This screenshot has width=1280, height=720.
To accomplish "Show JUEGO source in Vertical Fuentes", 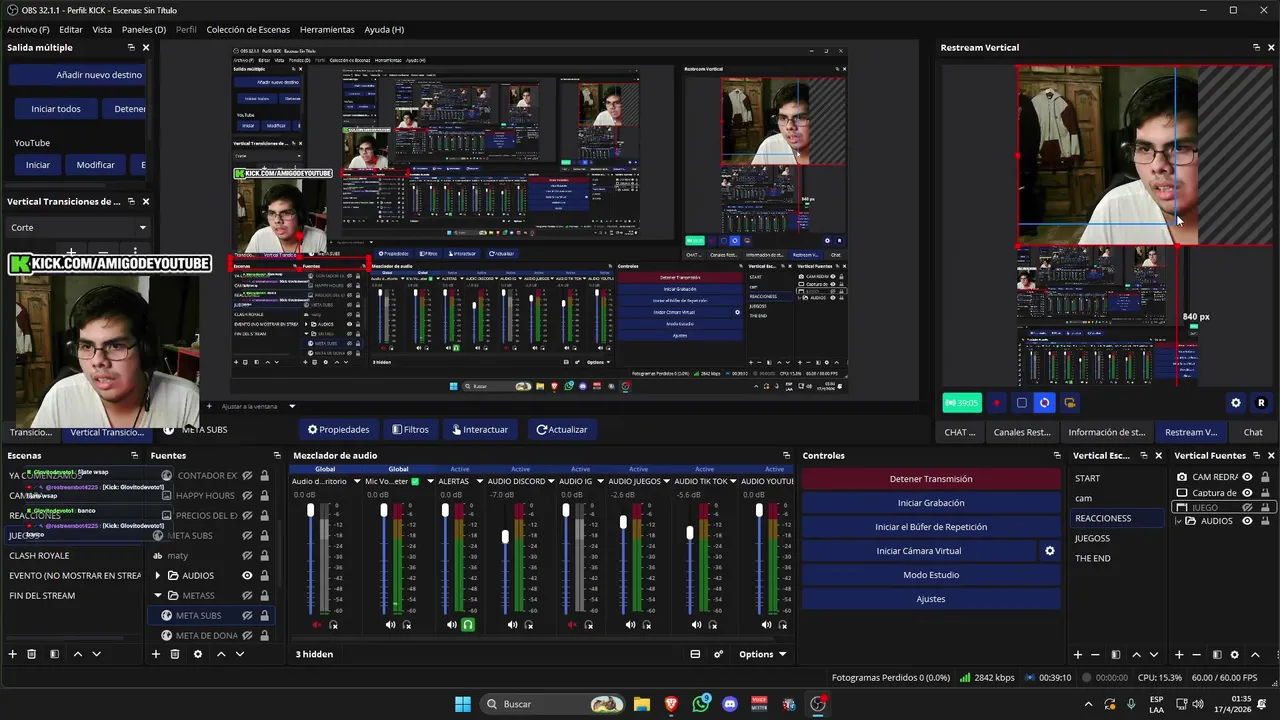I will [1247, 508].
